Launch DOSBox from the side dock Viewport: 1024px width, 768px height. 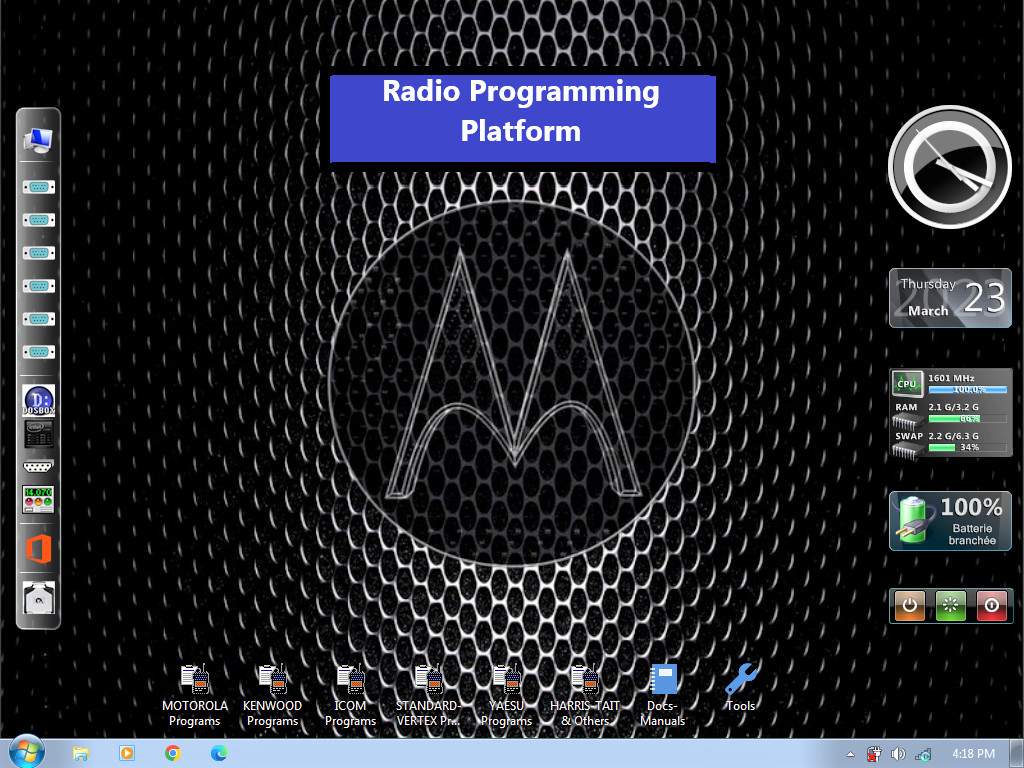click(x=38, y=400)
